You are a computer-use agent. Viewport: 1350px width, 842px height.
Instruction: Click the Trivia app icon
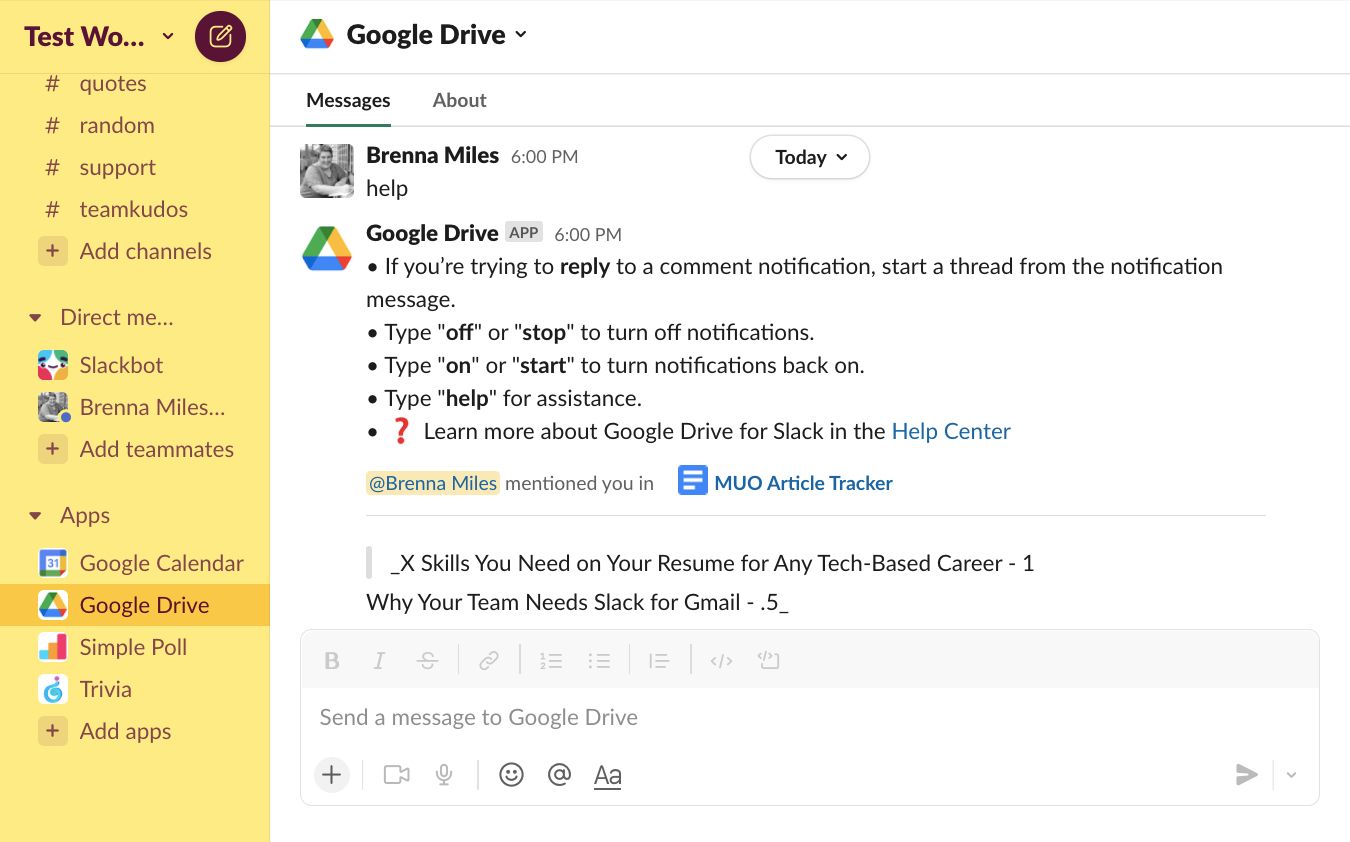point(53,689)
